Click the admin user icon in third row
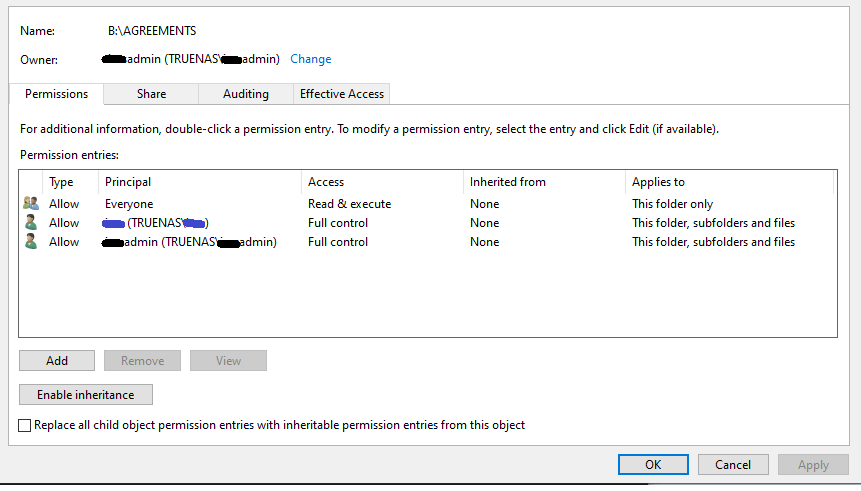Screen dimensions: 861x491 [x=31, y=242]
